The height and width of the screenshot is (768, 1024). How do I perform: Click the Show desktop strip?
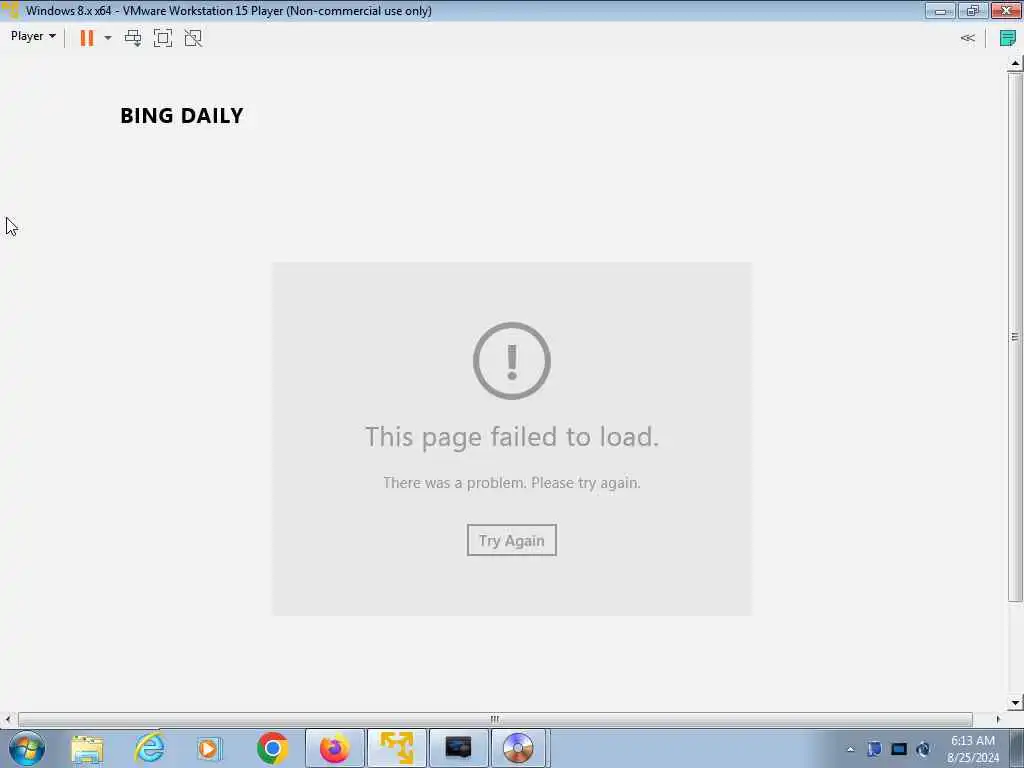pyautogui.click(x=1016, y=748)
